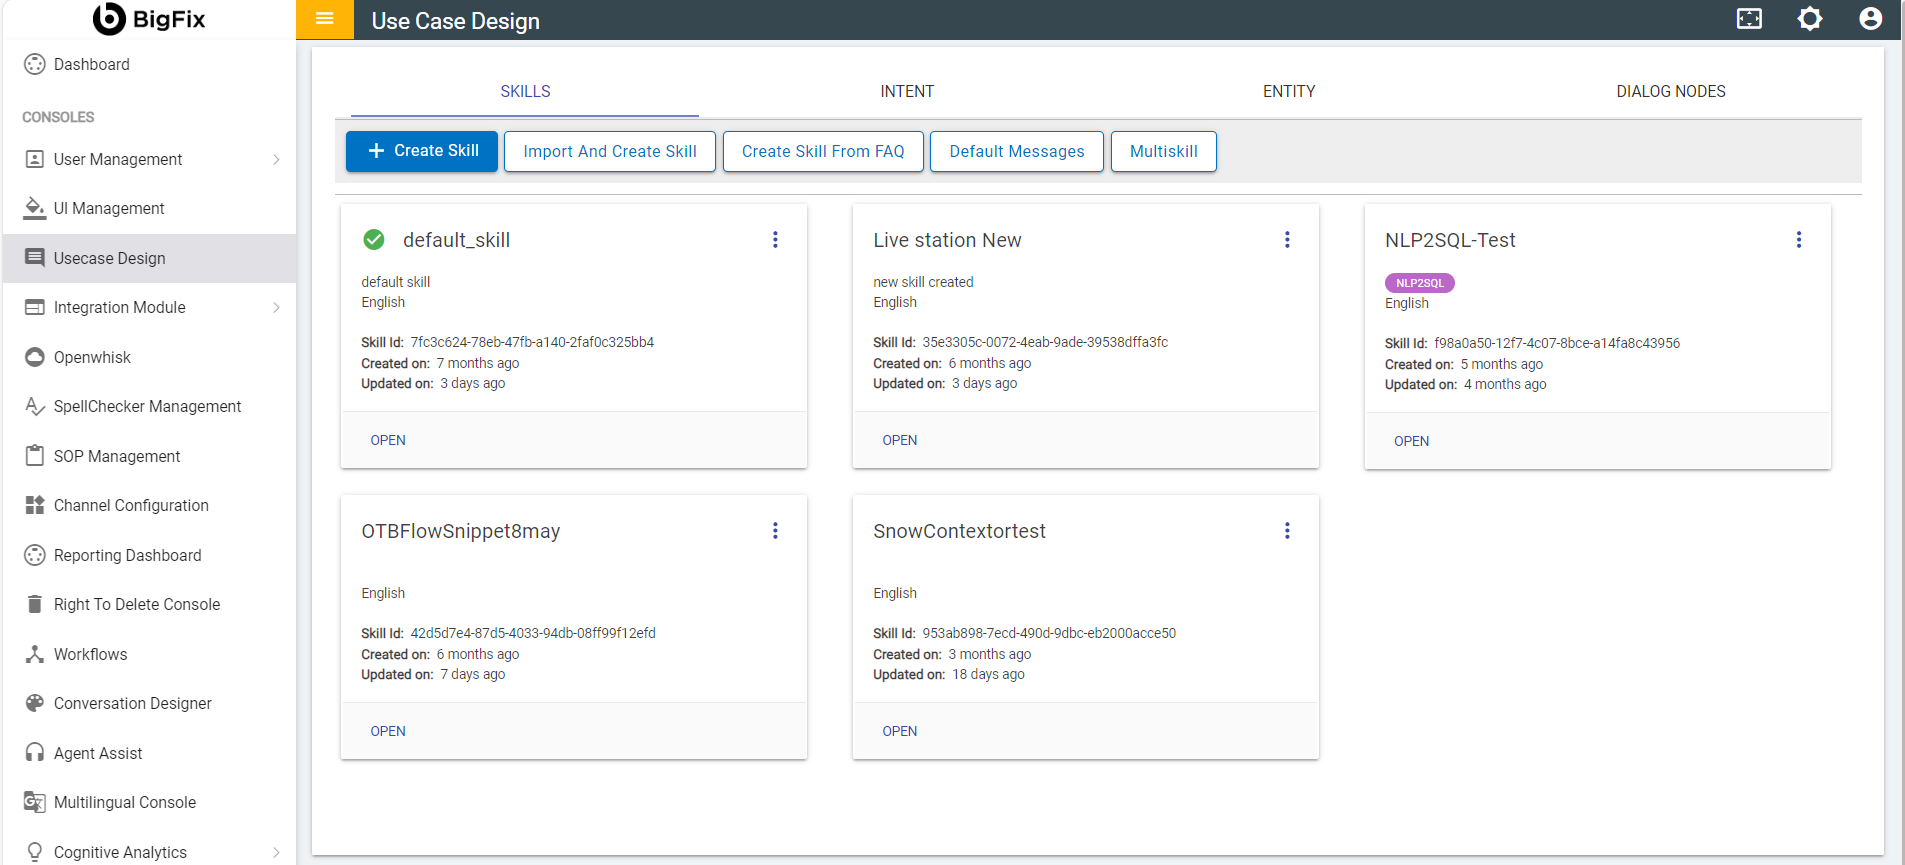Open the Live station New skill
This screenshot has height=865, width=1905.
pyautogui.click(x=899, y=440)
